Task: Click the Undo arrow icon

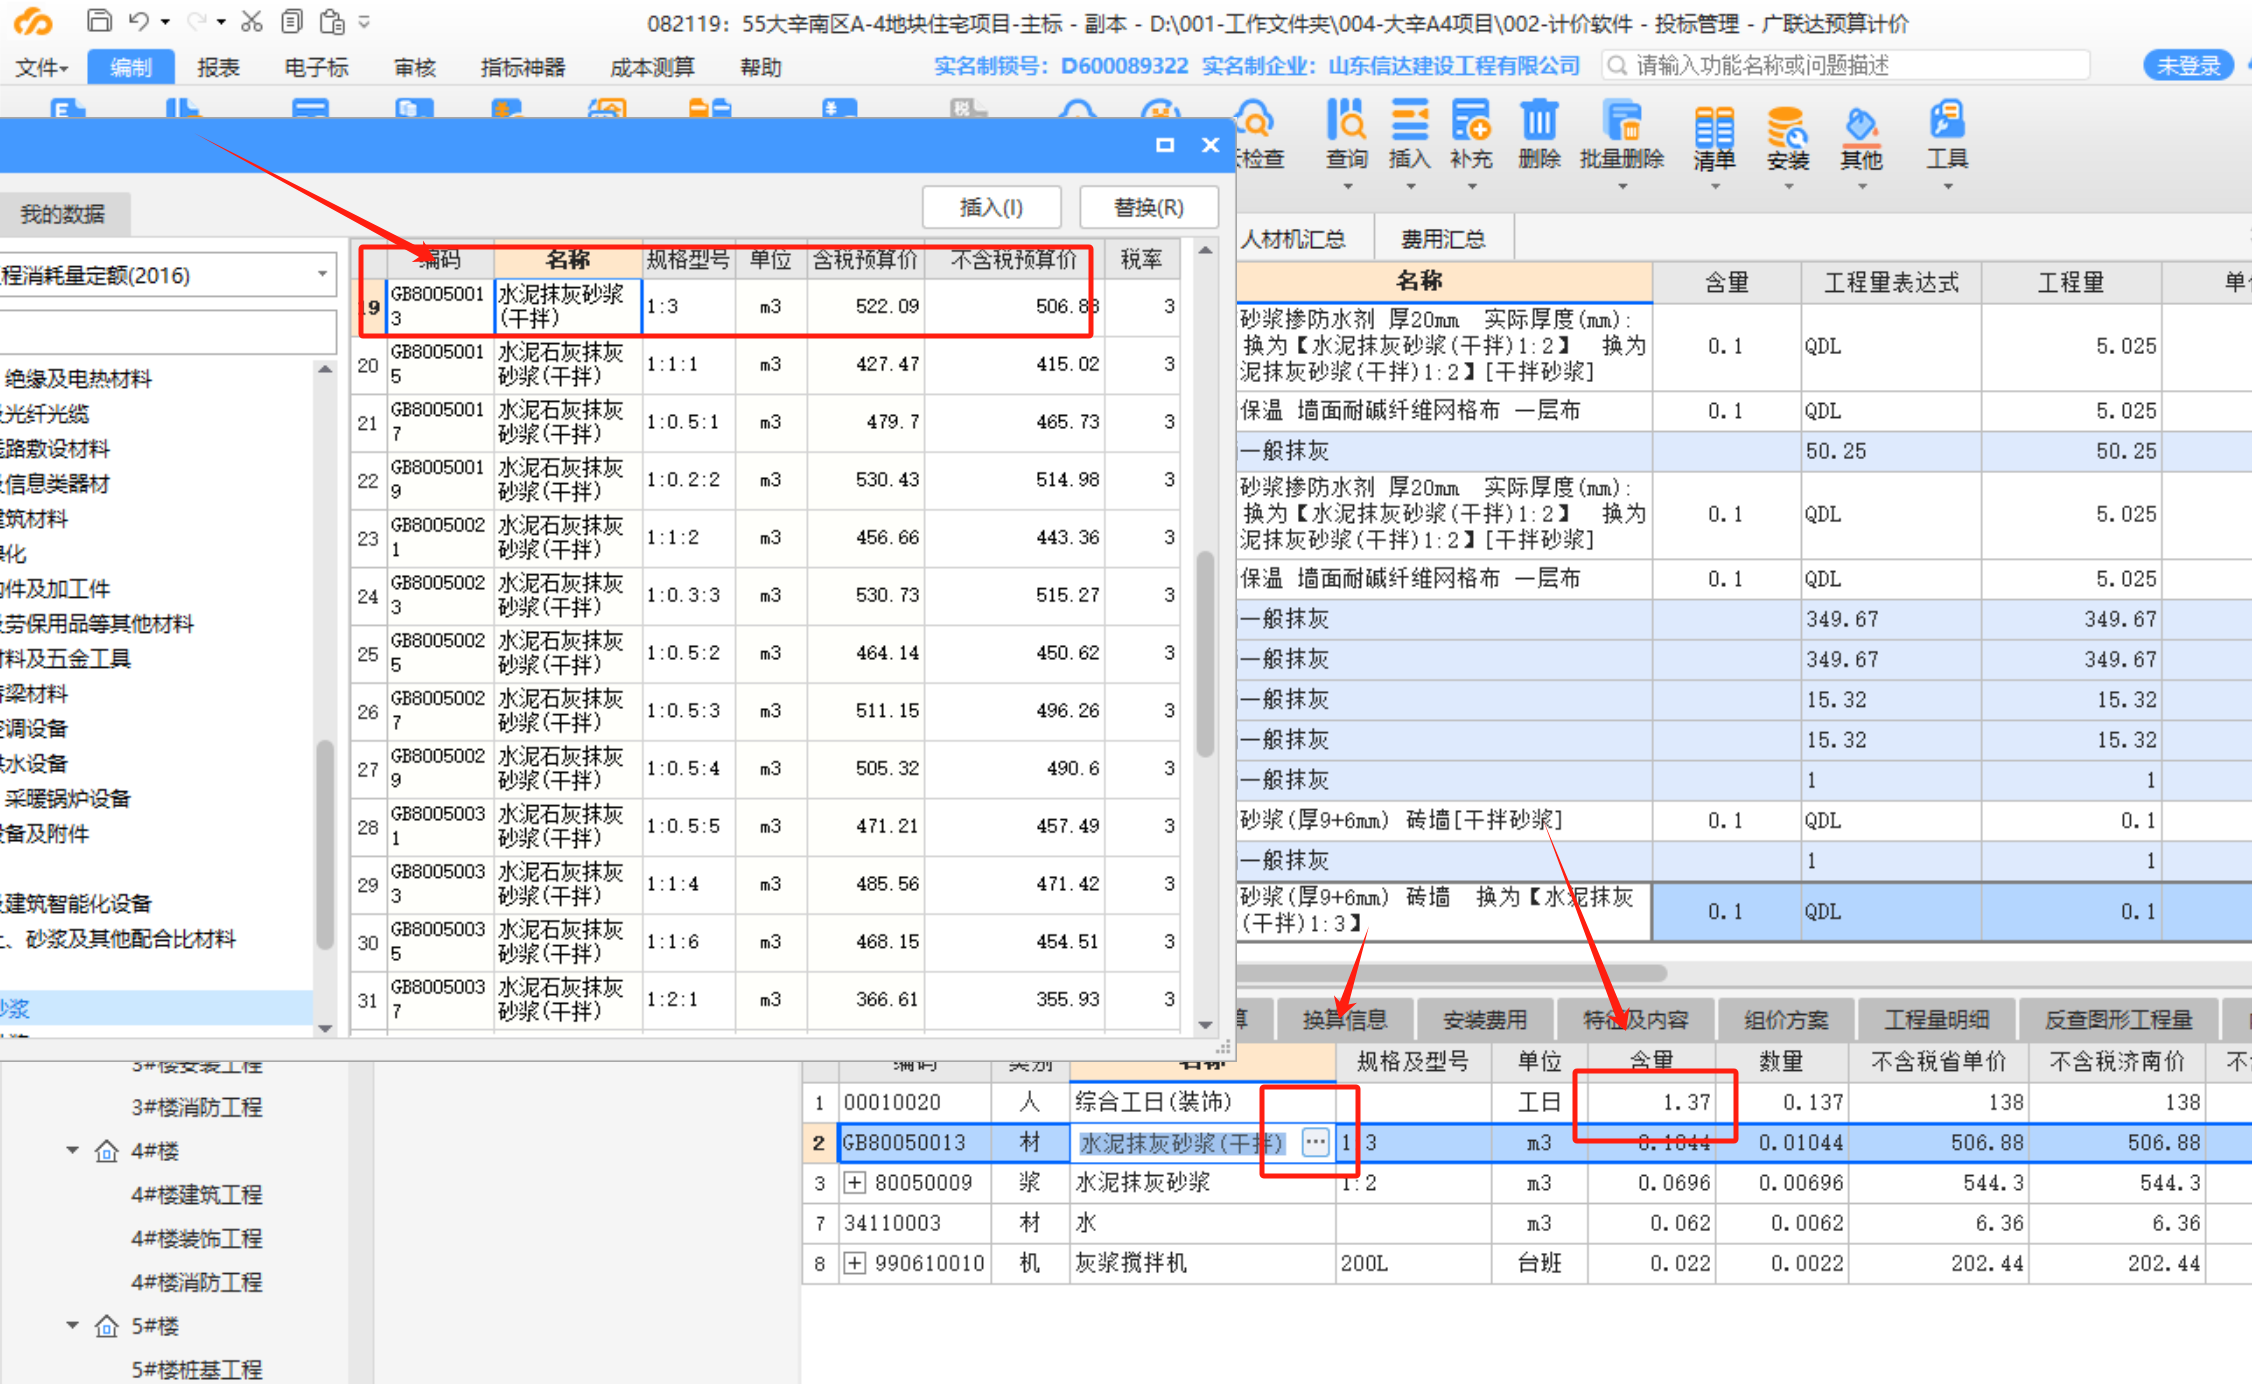Action: tap(139, 21)
